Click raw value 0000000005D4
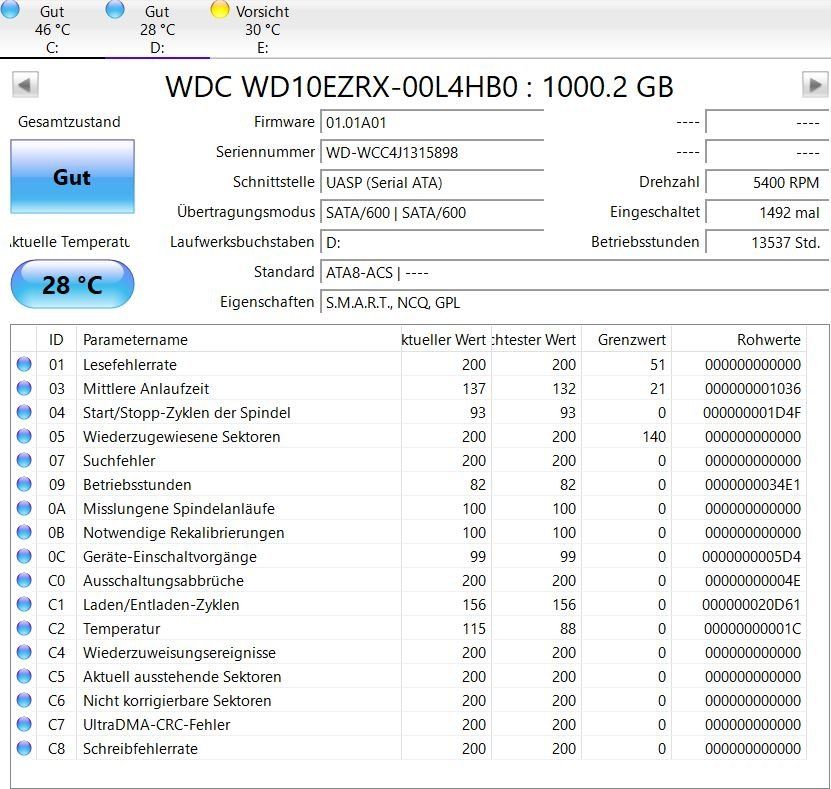831x789 pixels. [x=751, y=556]
